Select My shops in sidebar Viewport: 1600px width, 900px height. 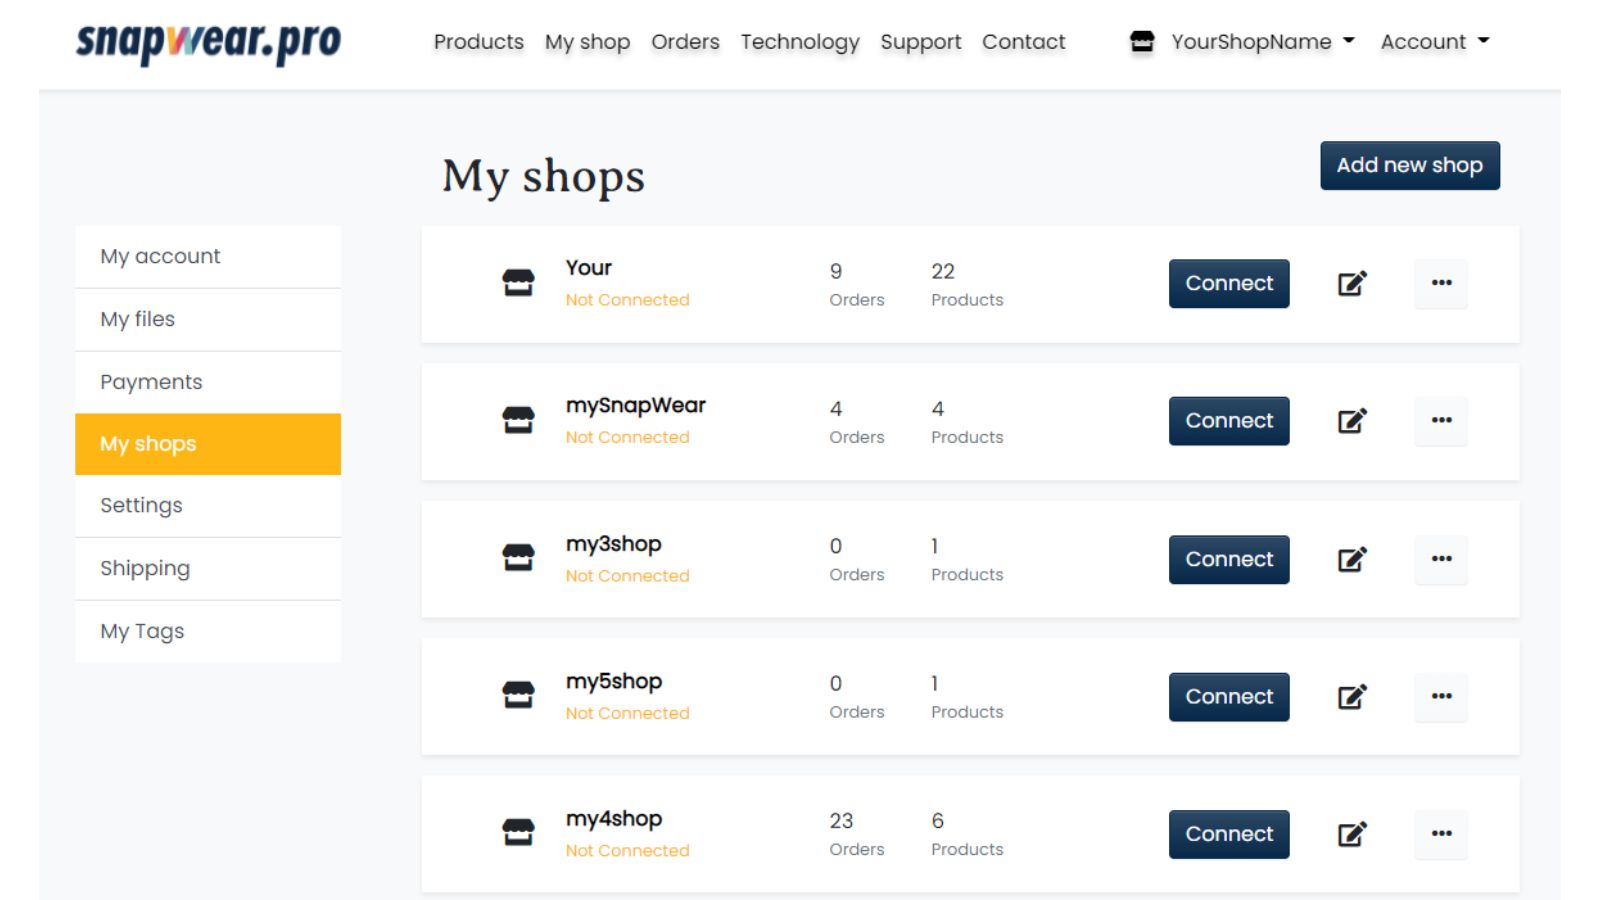(208, 444)
